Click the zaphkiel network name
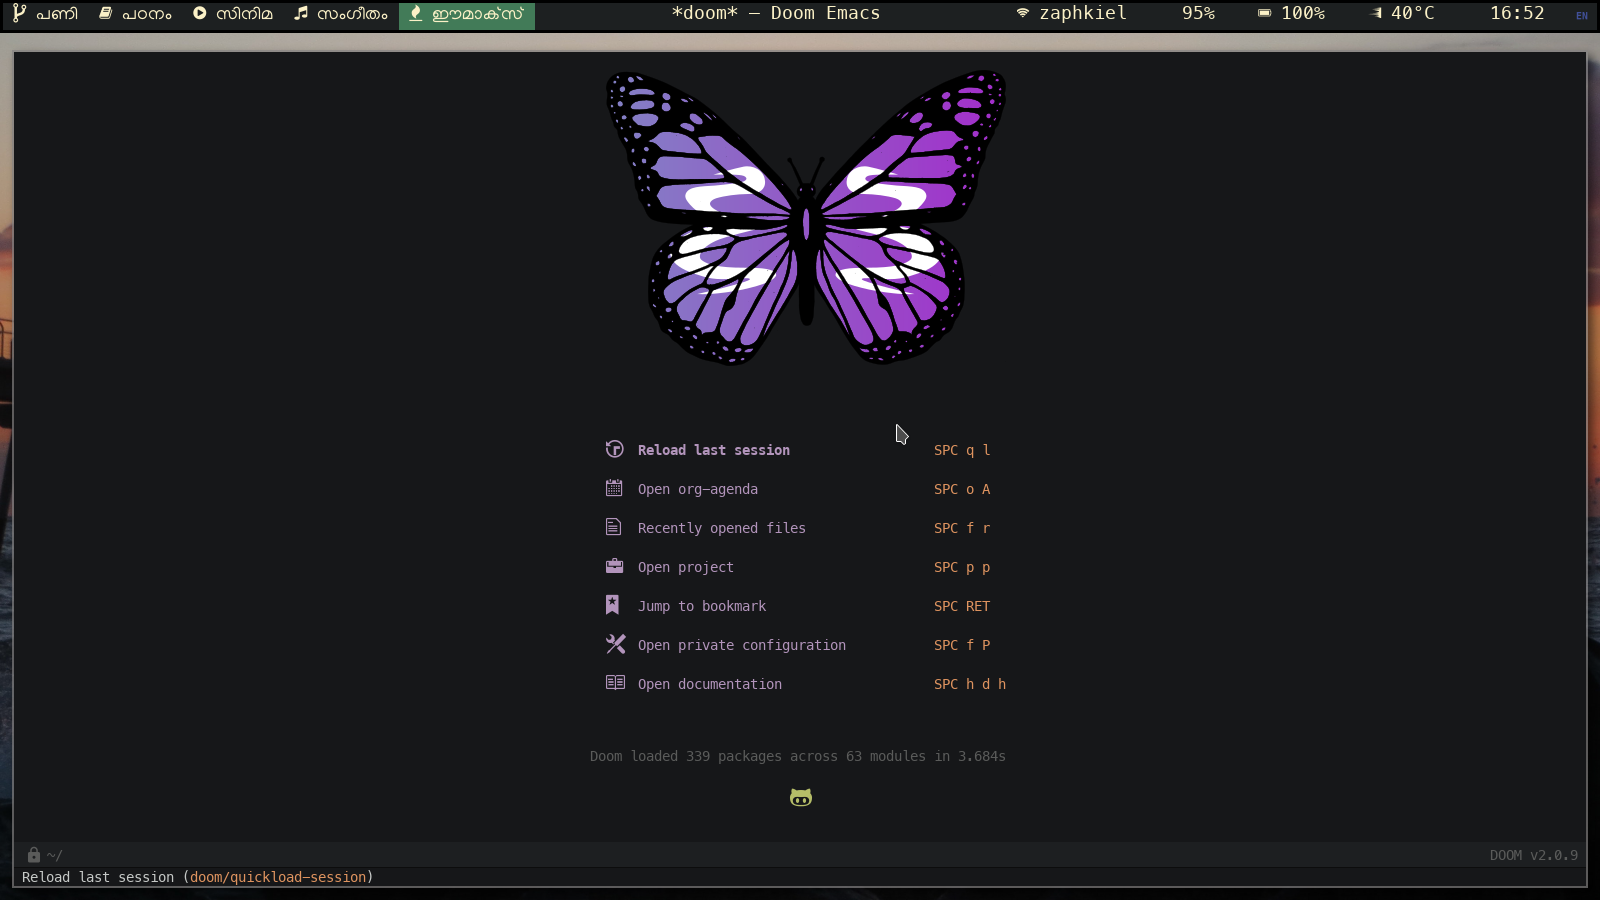 tap(1083, 13)
